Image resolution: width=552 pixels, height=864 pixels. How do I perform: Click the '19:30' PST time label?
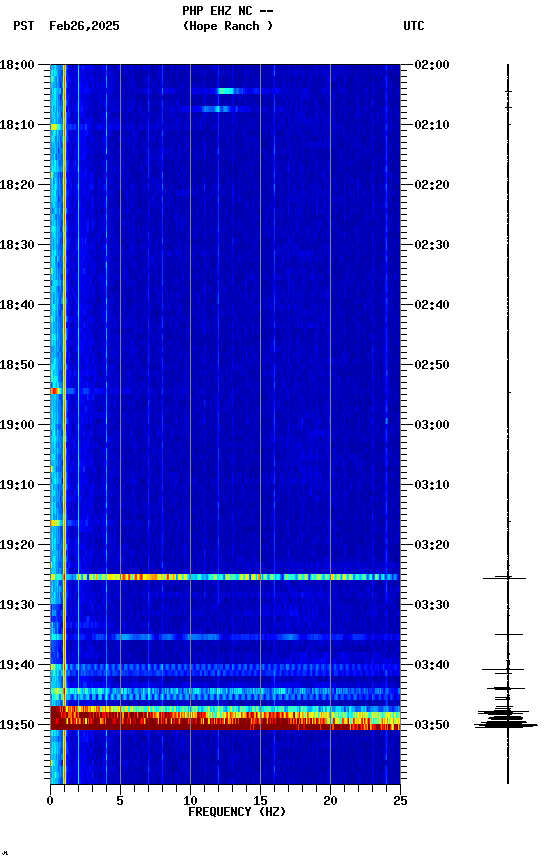pos(17,605)
